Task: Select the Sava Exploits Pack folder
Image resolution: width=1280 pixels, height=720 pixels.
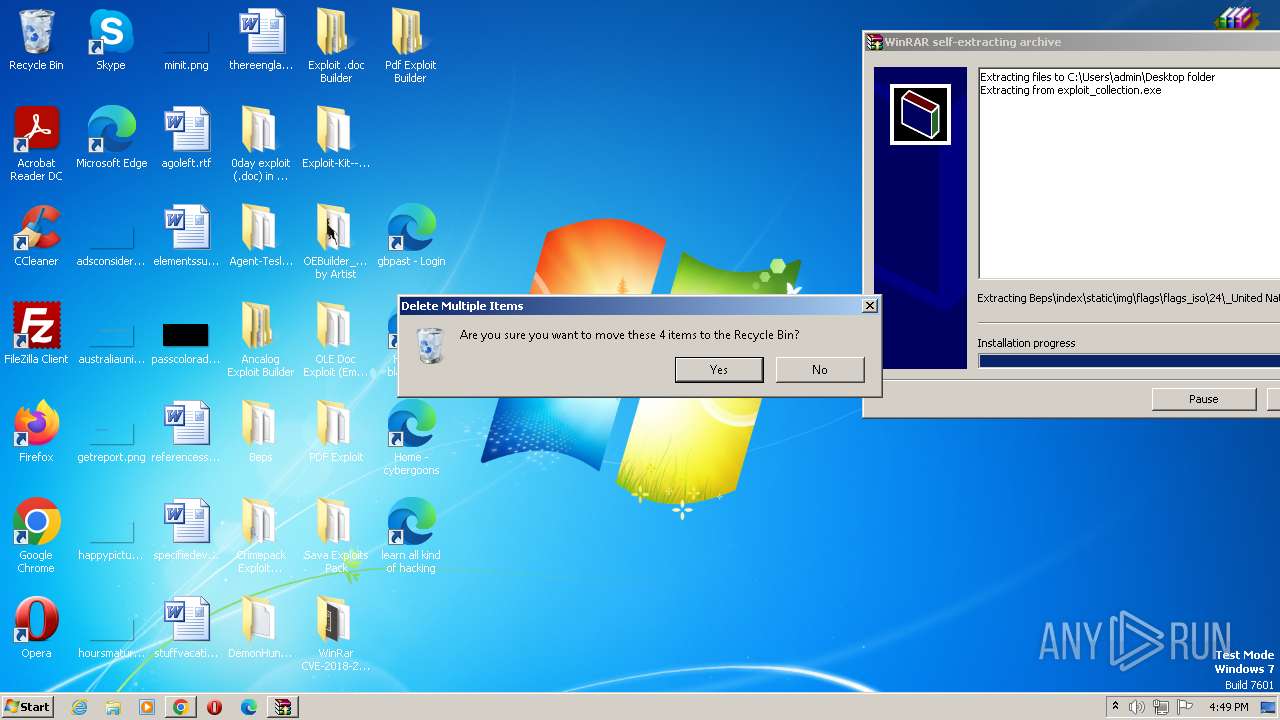Action: coord(336,536)
